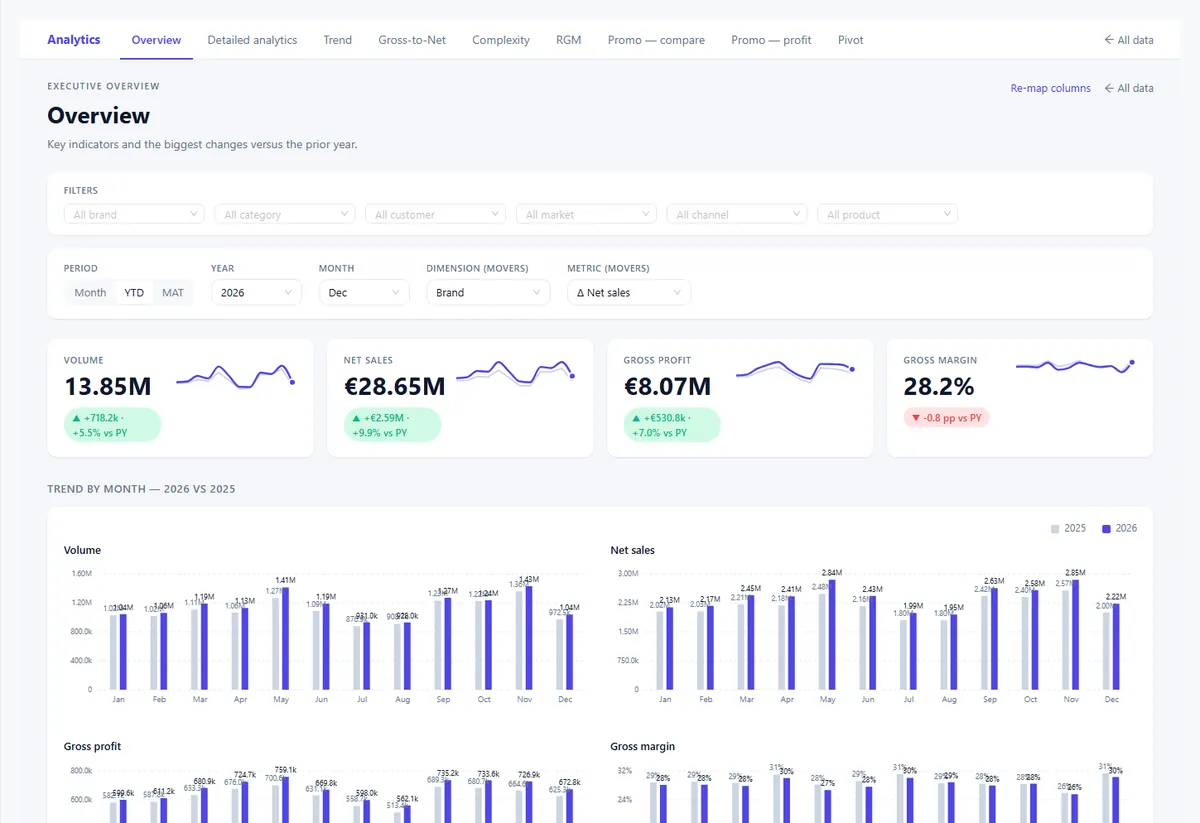Click the Gross margin chart title
Screen dimensions: 1200x823
click(643, 746)
